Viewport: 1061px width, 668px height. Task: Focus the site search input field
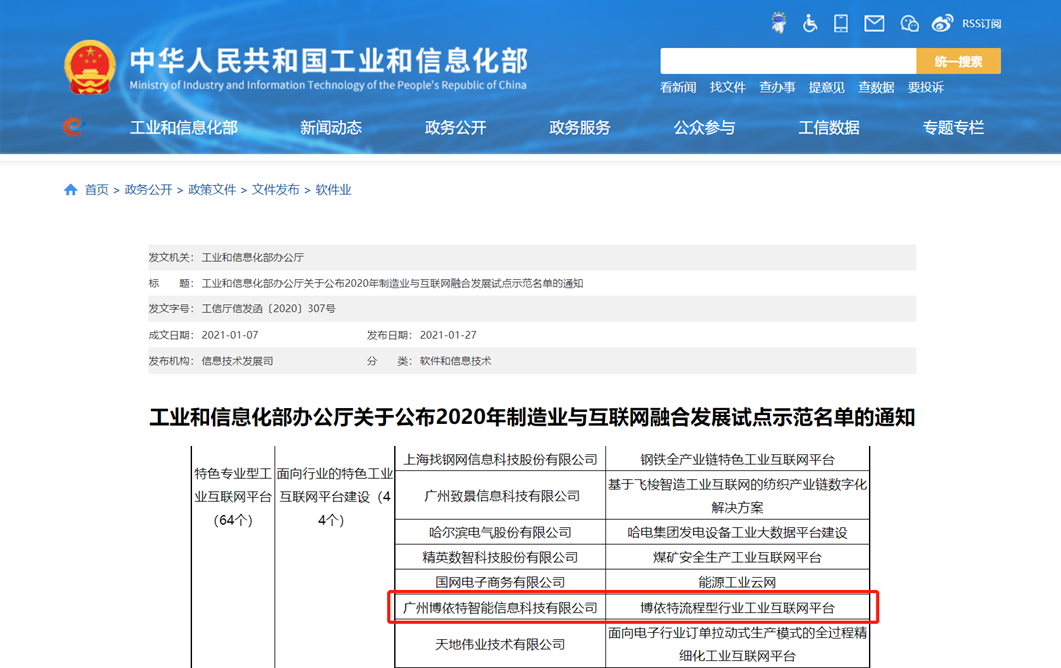[788, 61]
